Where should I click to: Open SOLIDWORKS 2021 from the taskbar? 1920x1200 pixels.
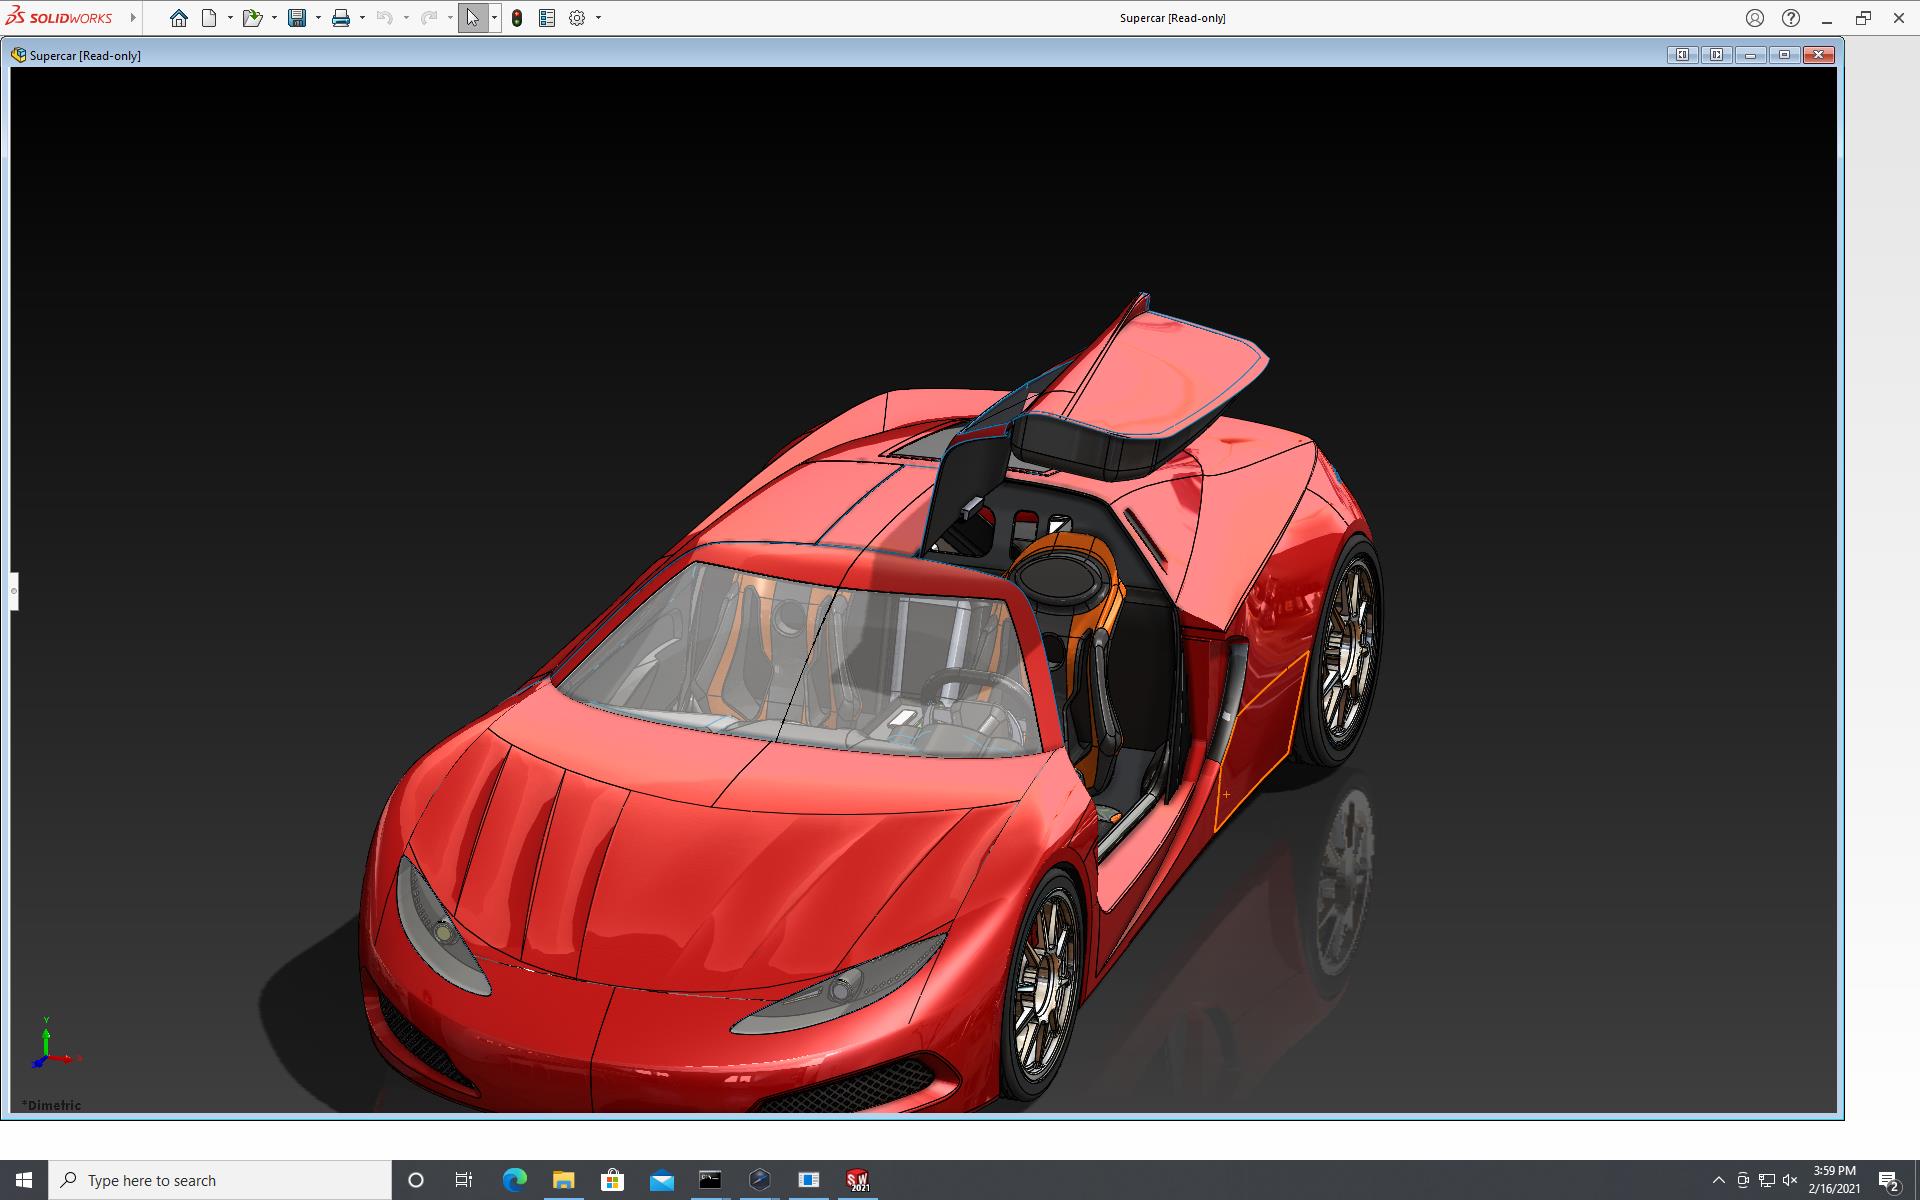pos(857,1180)
